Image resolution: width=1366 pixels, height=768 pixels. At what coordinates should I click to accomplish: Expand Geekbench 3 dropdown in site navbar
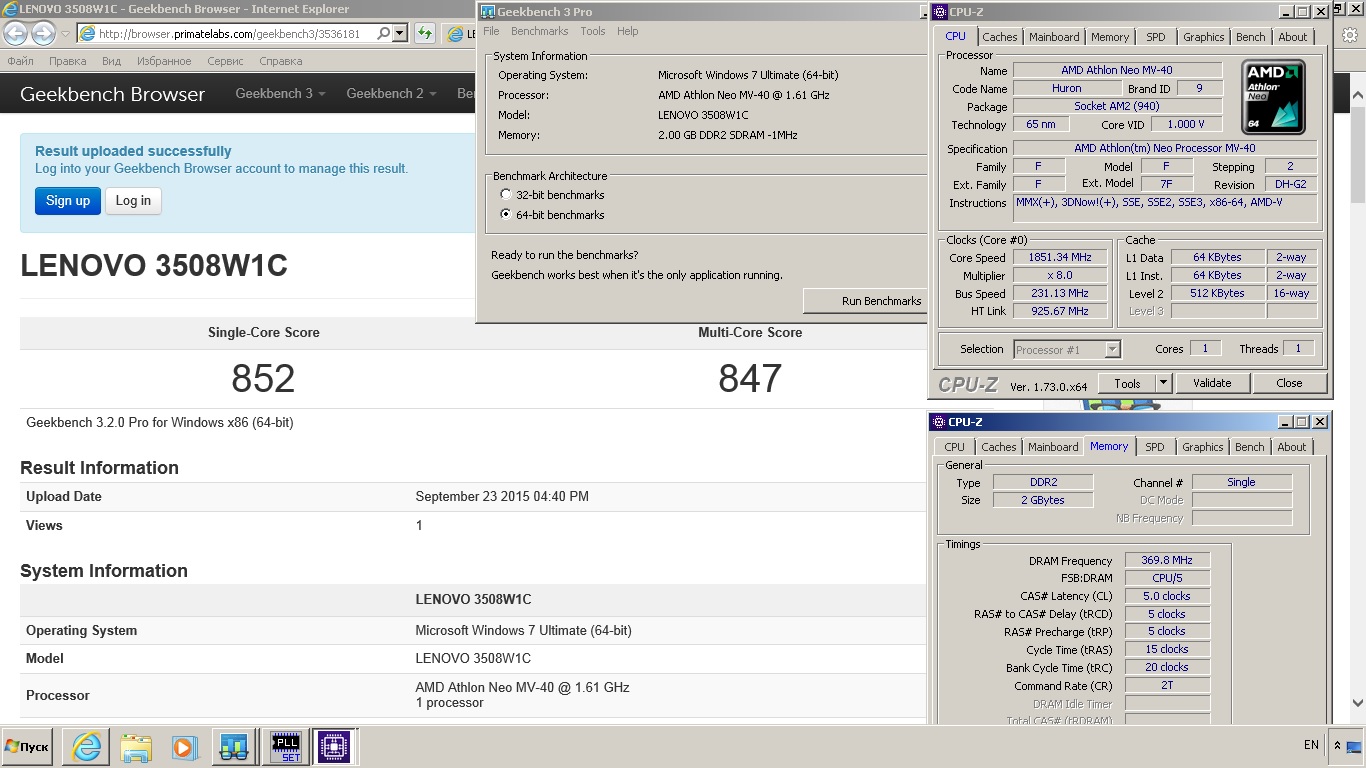click(x=280, y=93)
